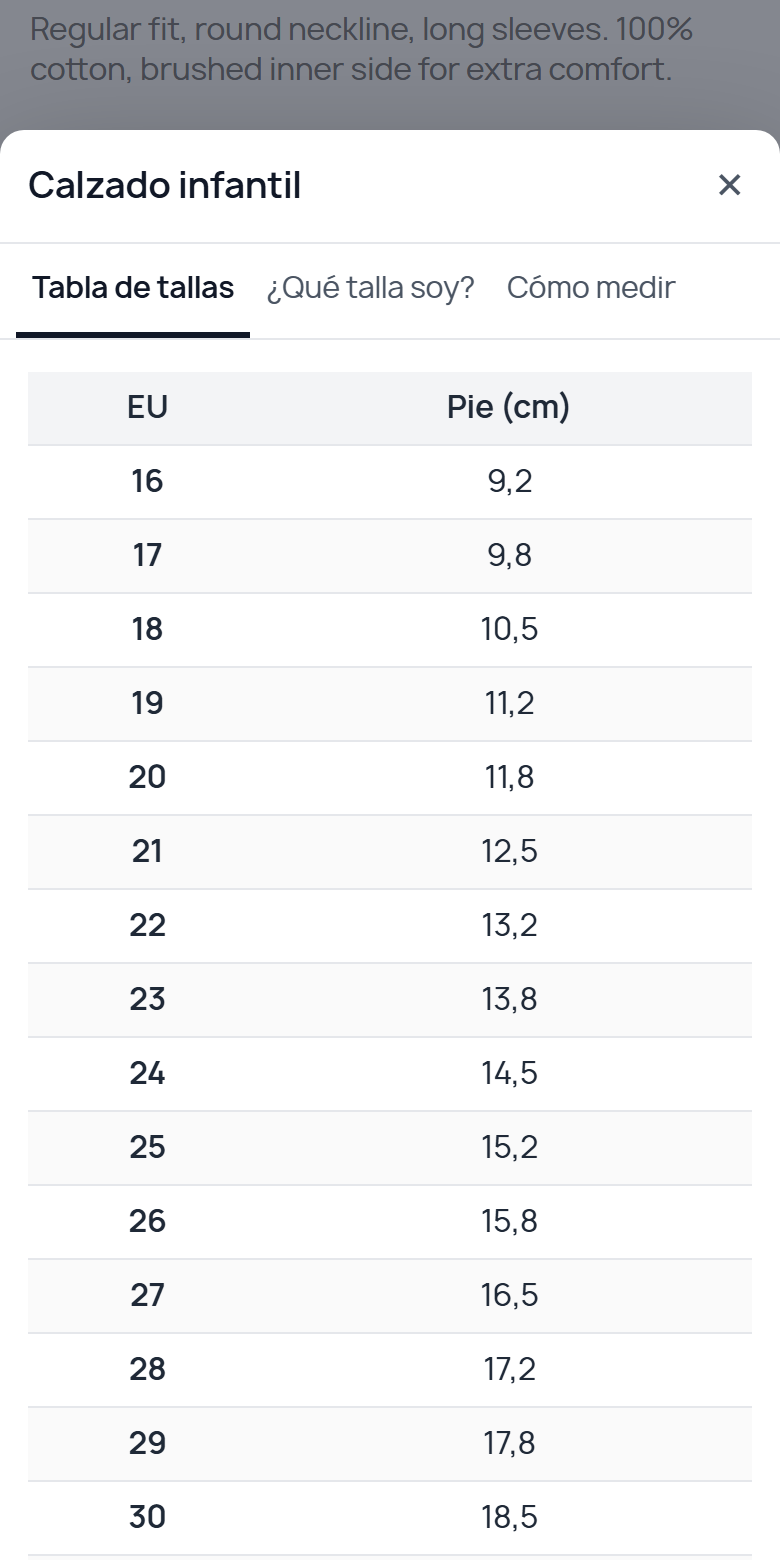Screen dimensions: 780x1560
Task: Click the 15,2 foot length cell
Action: click(x=509, y=1148)
